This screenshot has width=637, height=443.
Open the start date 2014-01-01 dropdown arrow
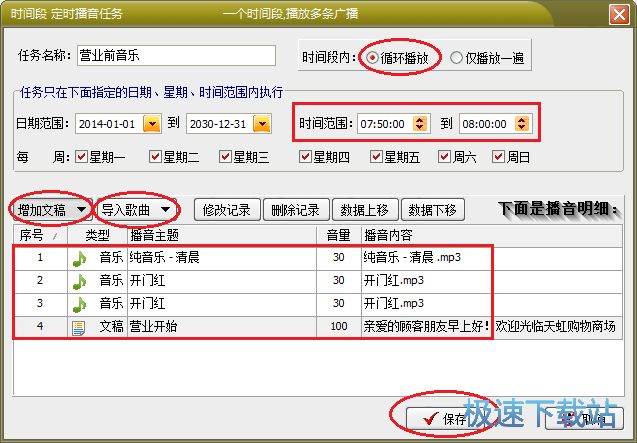(x=152, y=124)
